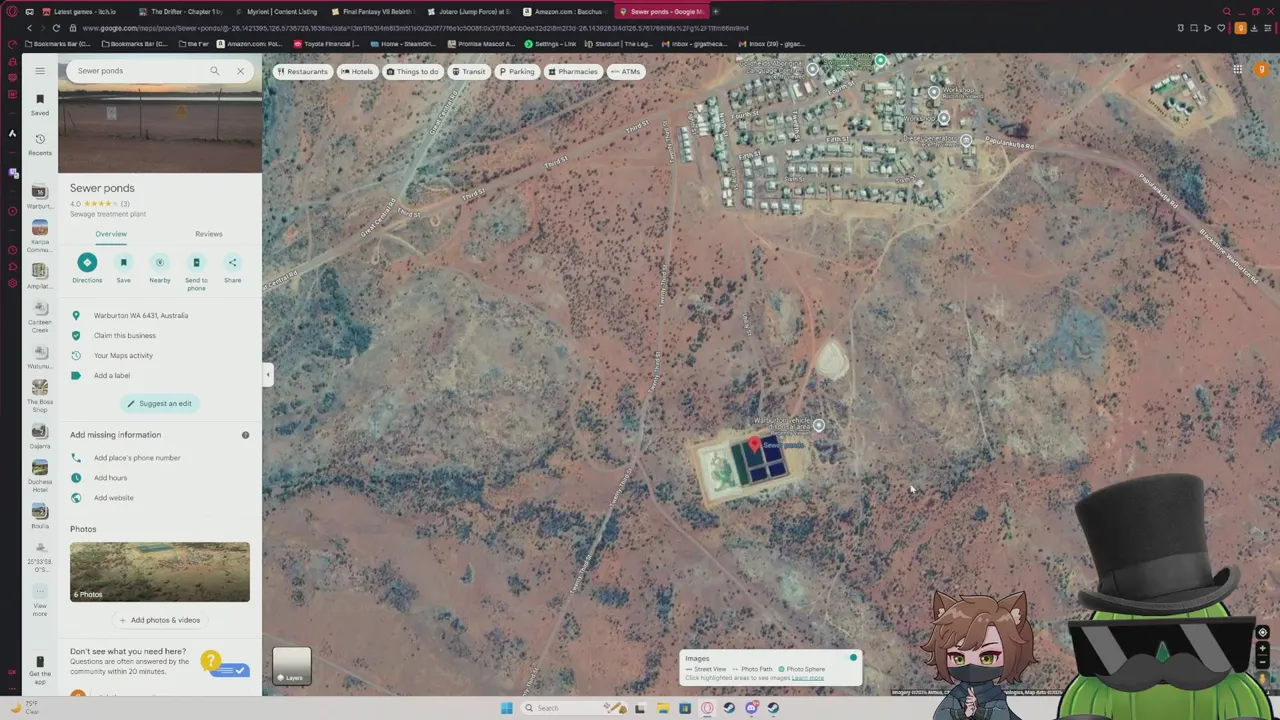The image size is (1280, 720).
Task: Select the Things to do chip
Action: [412, 71]
